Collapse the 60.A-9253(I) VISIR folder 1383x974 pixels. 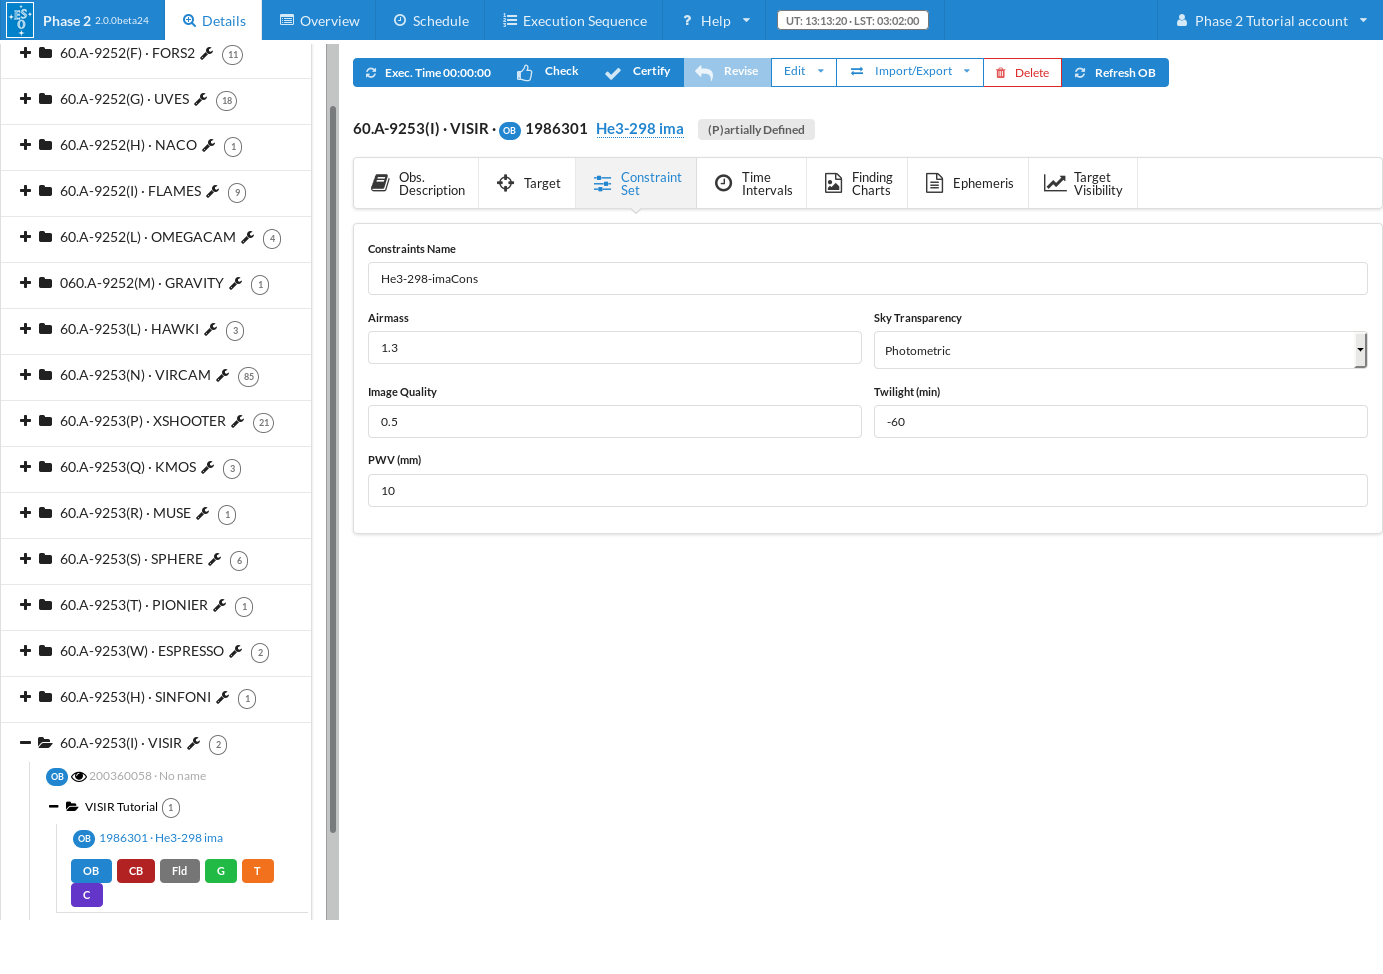point(26,743)
